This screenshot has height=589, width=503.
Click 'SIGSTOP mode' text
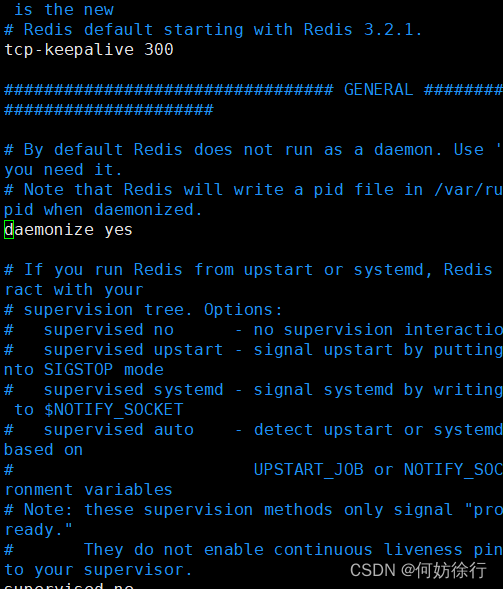tap(104, 370)
